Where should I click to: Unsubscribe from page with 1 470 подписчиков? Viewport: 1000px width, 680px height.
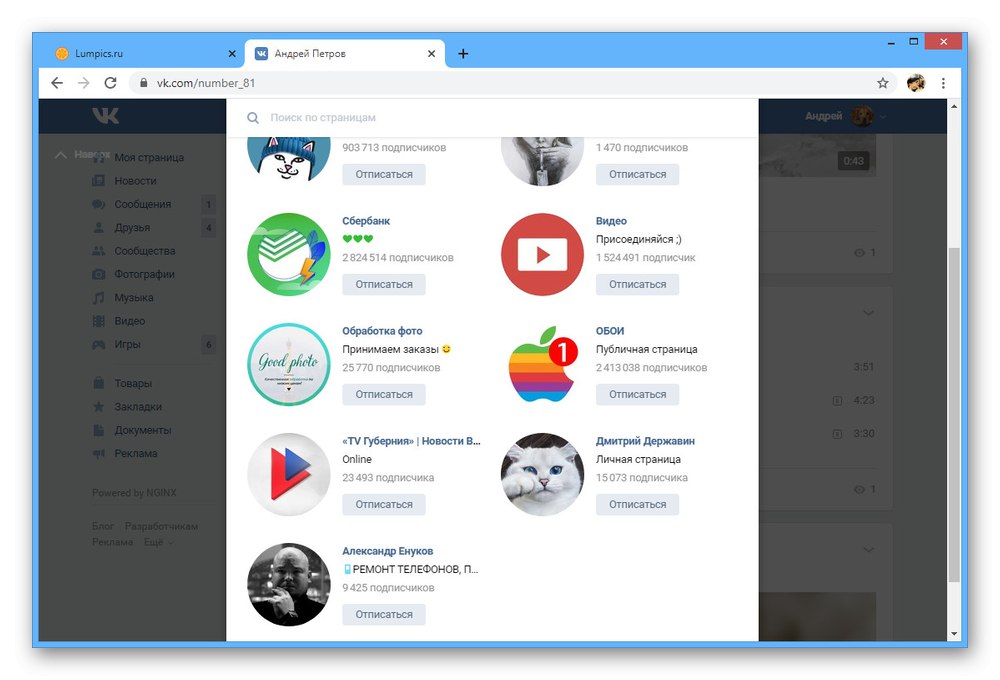point(637,174)
